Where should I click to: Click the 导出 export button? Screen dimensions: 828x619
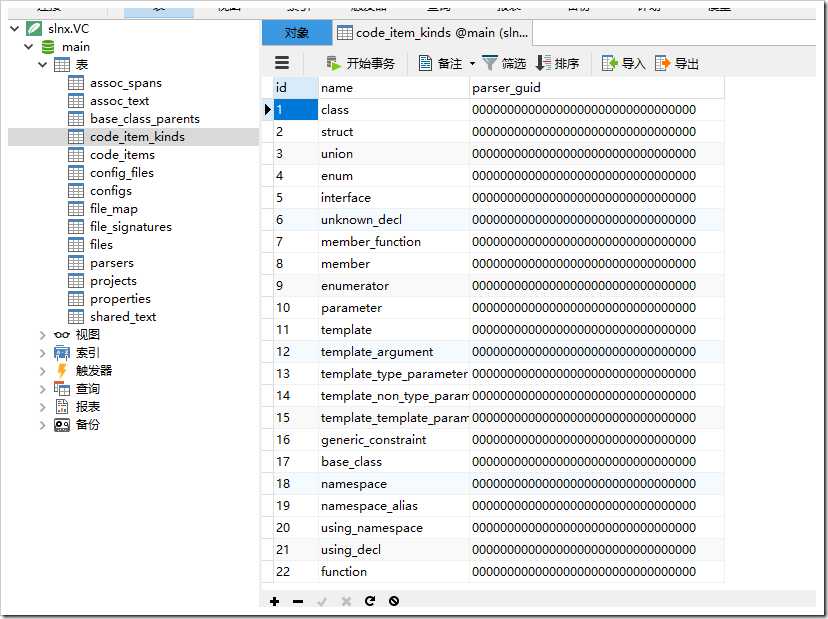click(x=676, y=63)
